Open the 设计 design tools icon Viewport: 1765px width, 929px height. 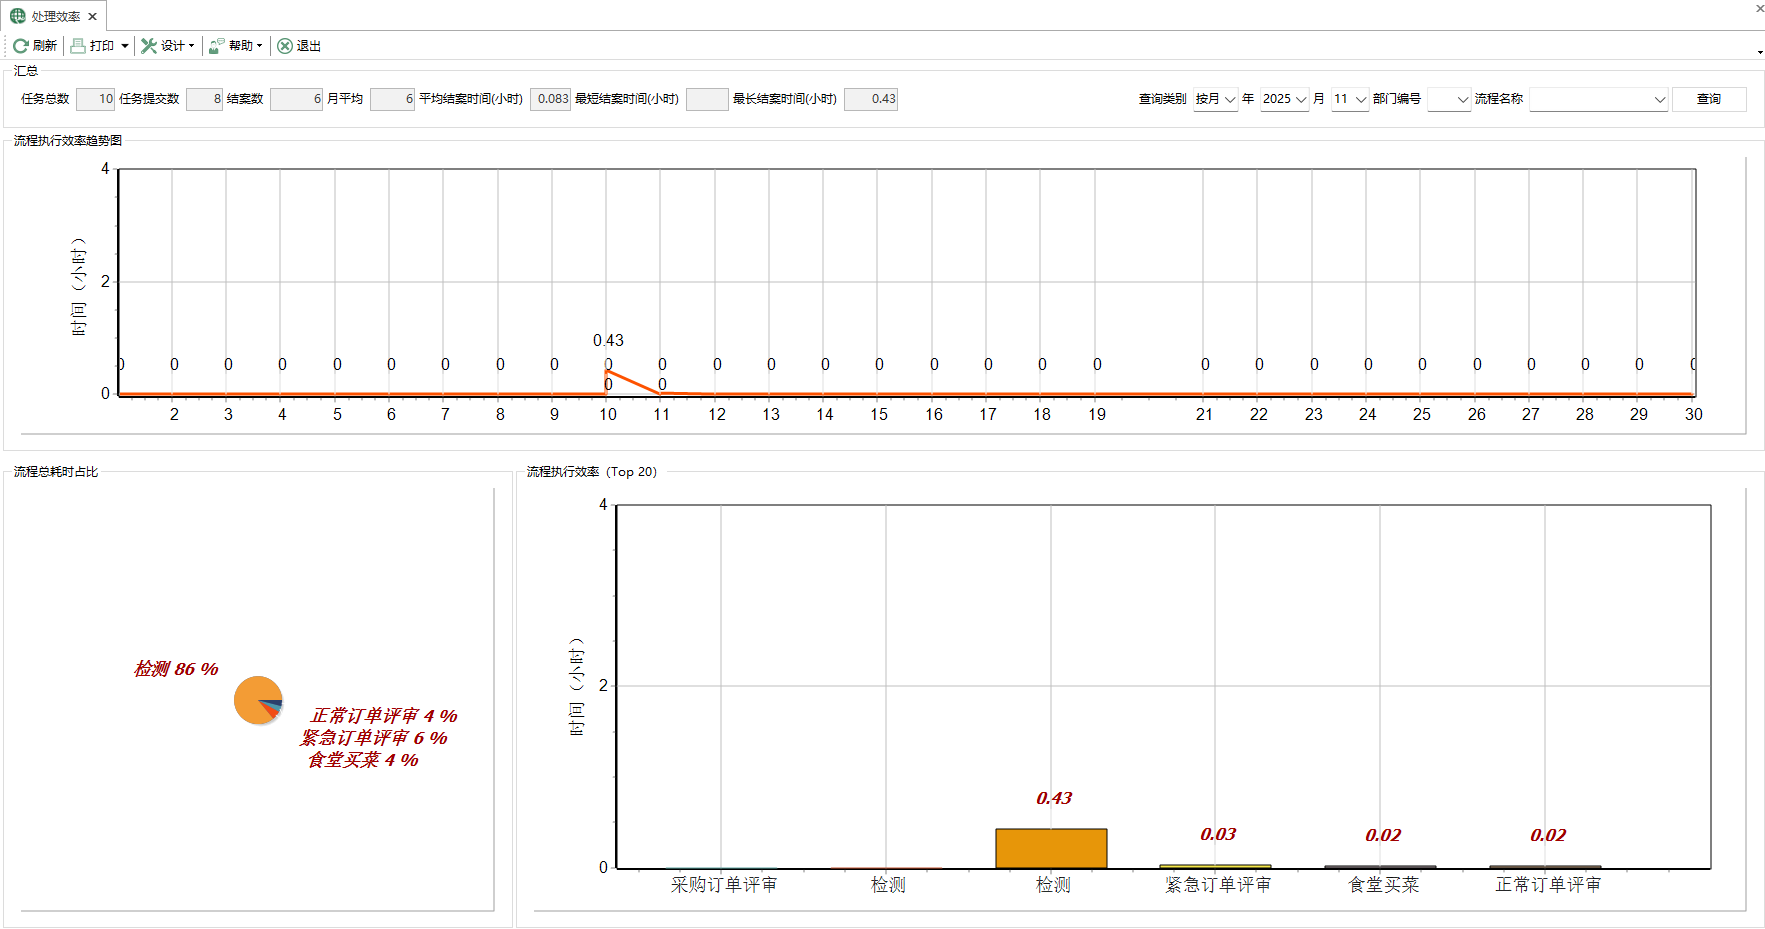click(x=149, y=46)
